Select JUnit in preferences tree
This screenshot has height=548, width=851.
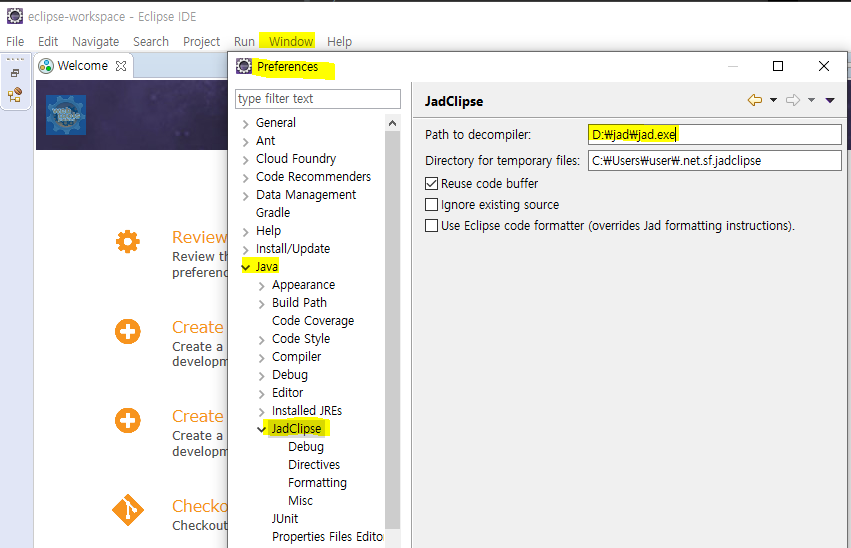pyautogui.click(x=285, y=518)
